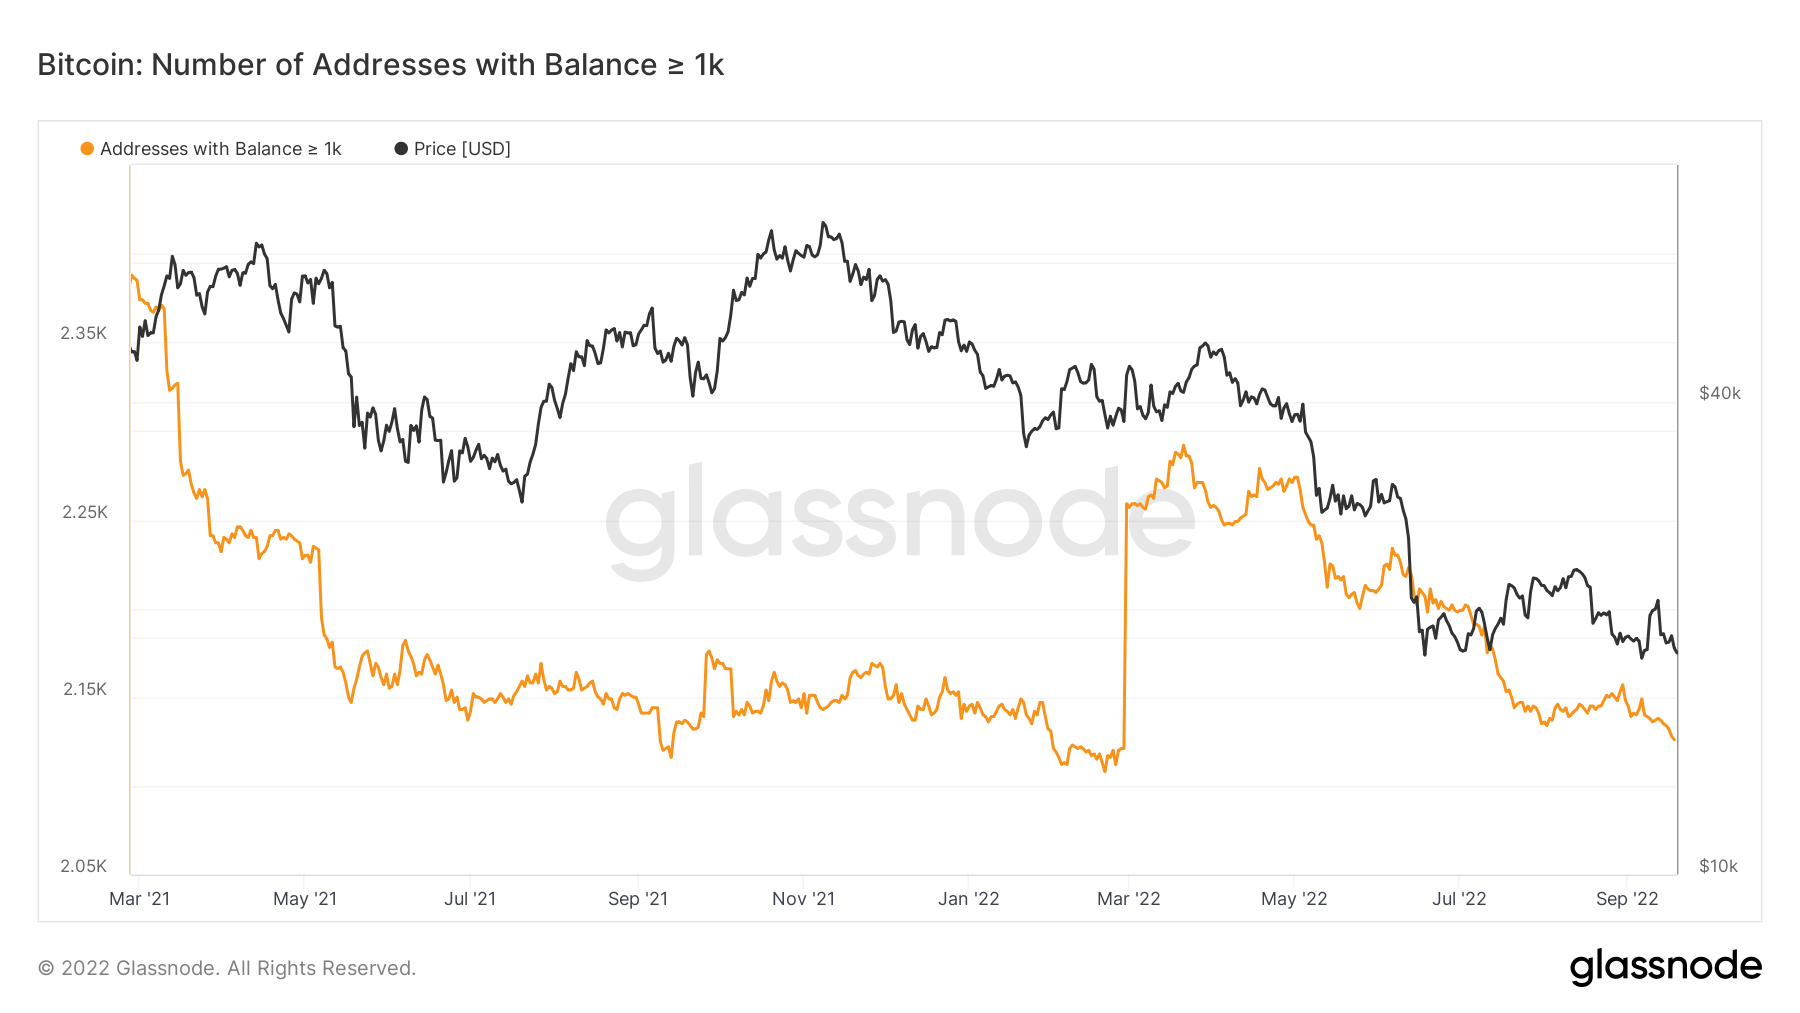This screenshot has width=1800, height=1013.
Task: Select the Mar '21 x-axis label
Action: point(139,899)
